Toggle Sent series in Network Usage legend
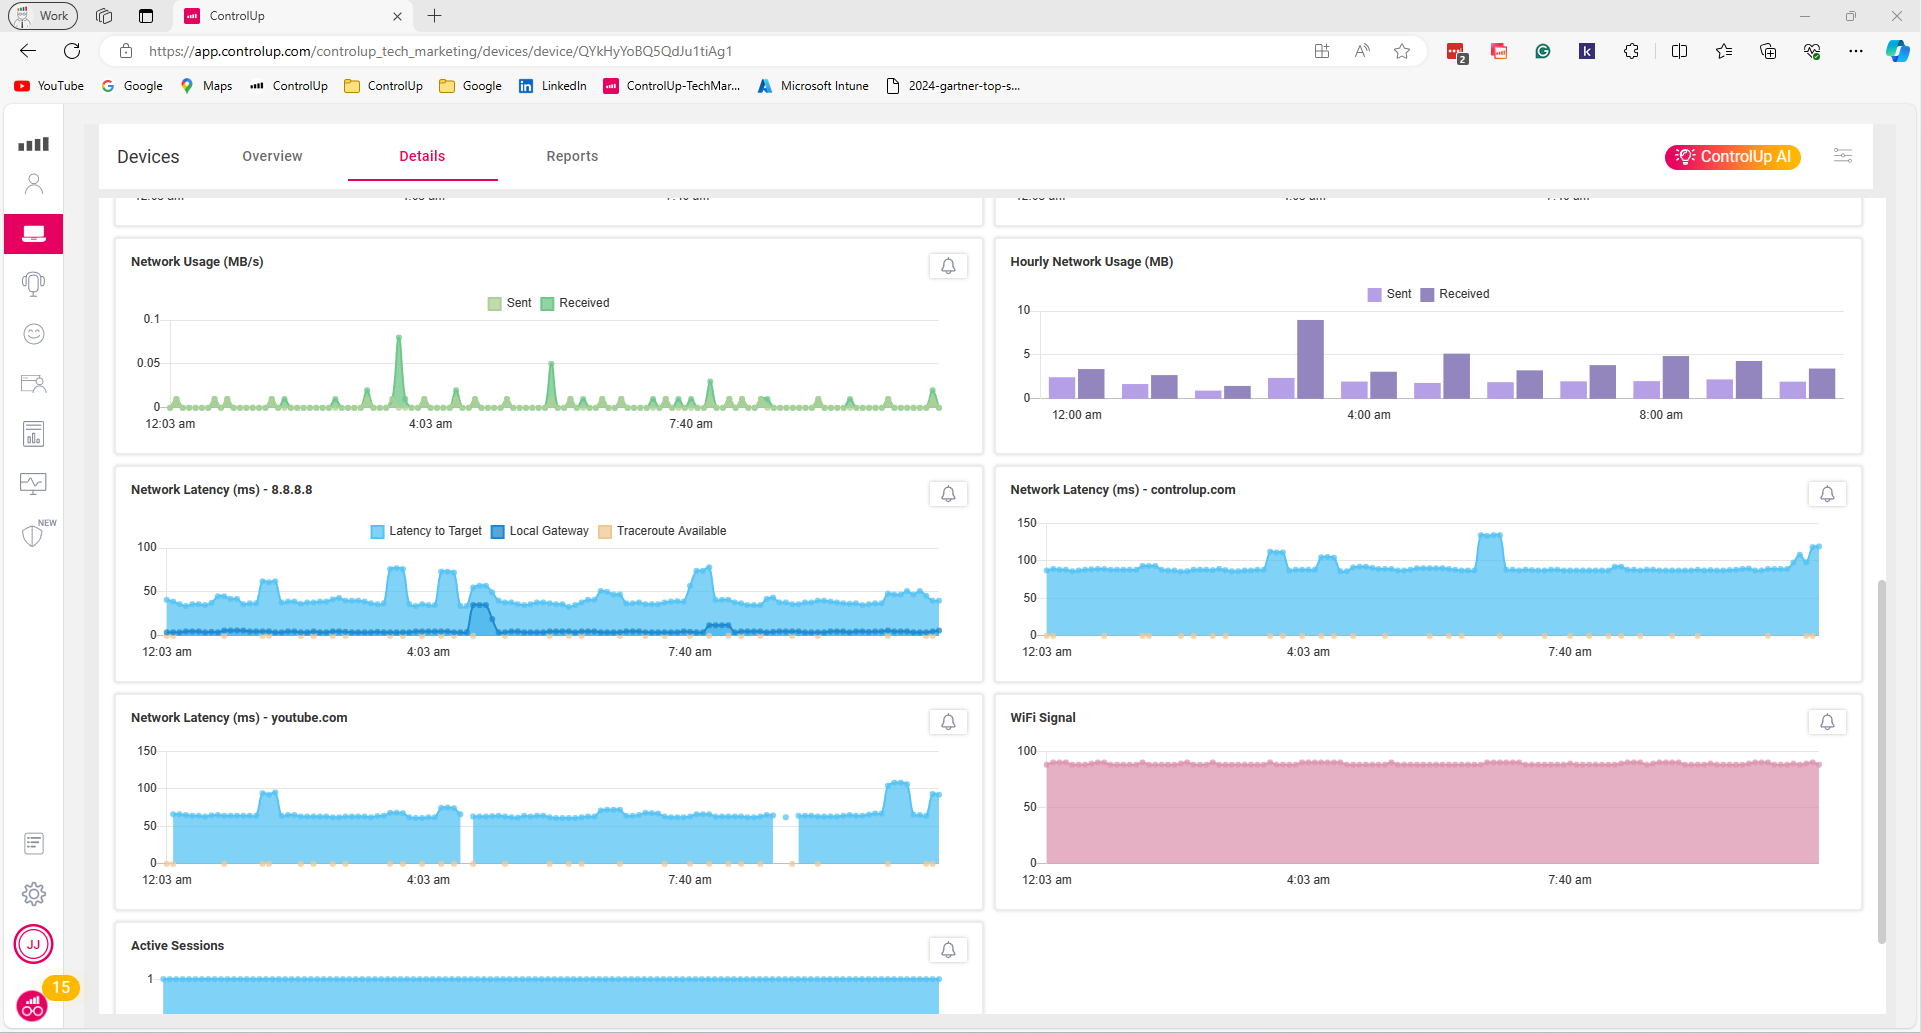The image size is (1921, 1033). click(510, 303)
